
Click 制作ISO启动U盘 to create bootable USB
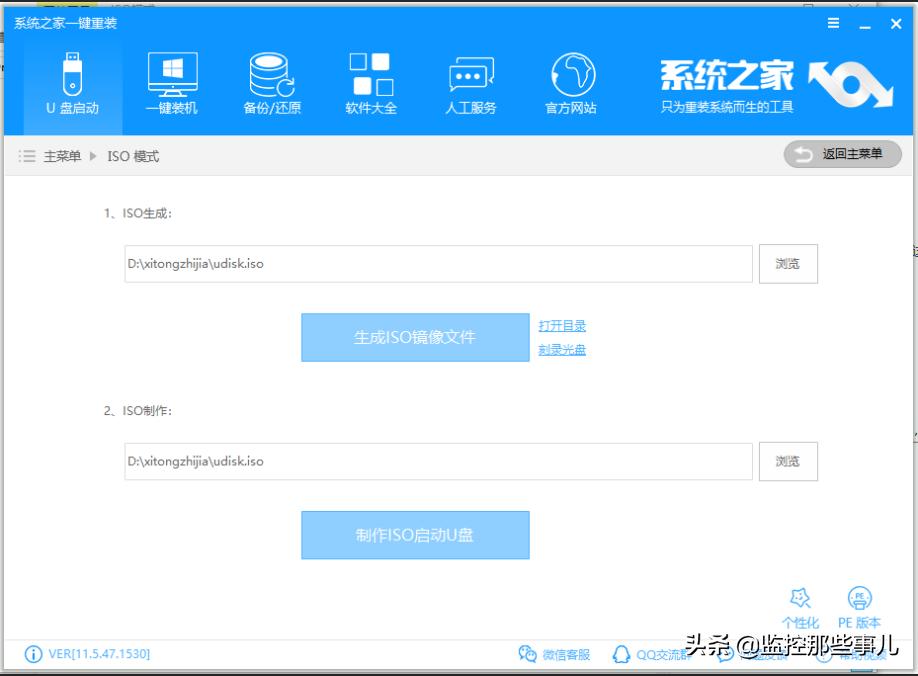point(415,534)
